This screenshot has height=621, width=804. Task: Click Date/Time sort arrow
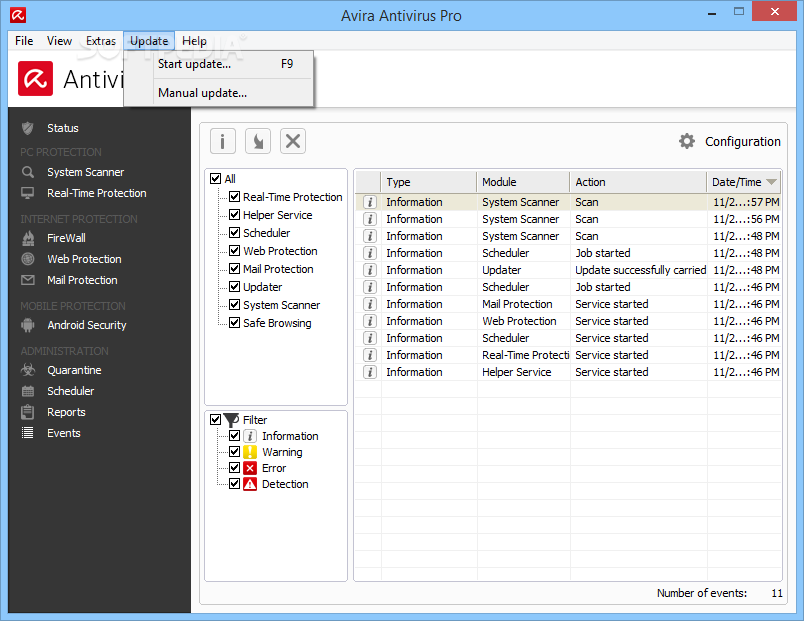pyautogui.click(x=771, y=182)
